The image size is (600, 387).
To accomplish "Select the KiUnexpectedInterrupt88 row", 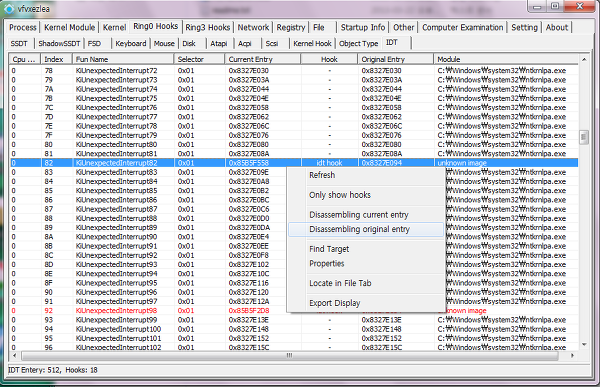I will pyautogui.click(x=294, y=218).
